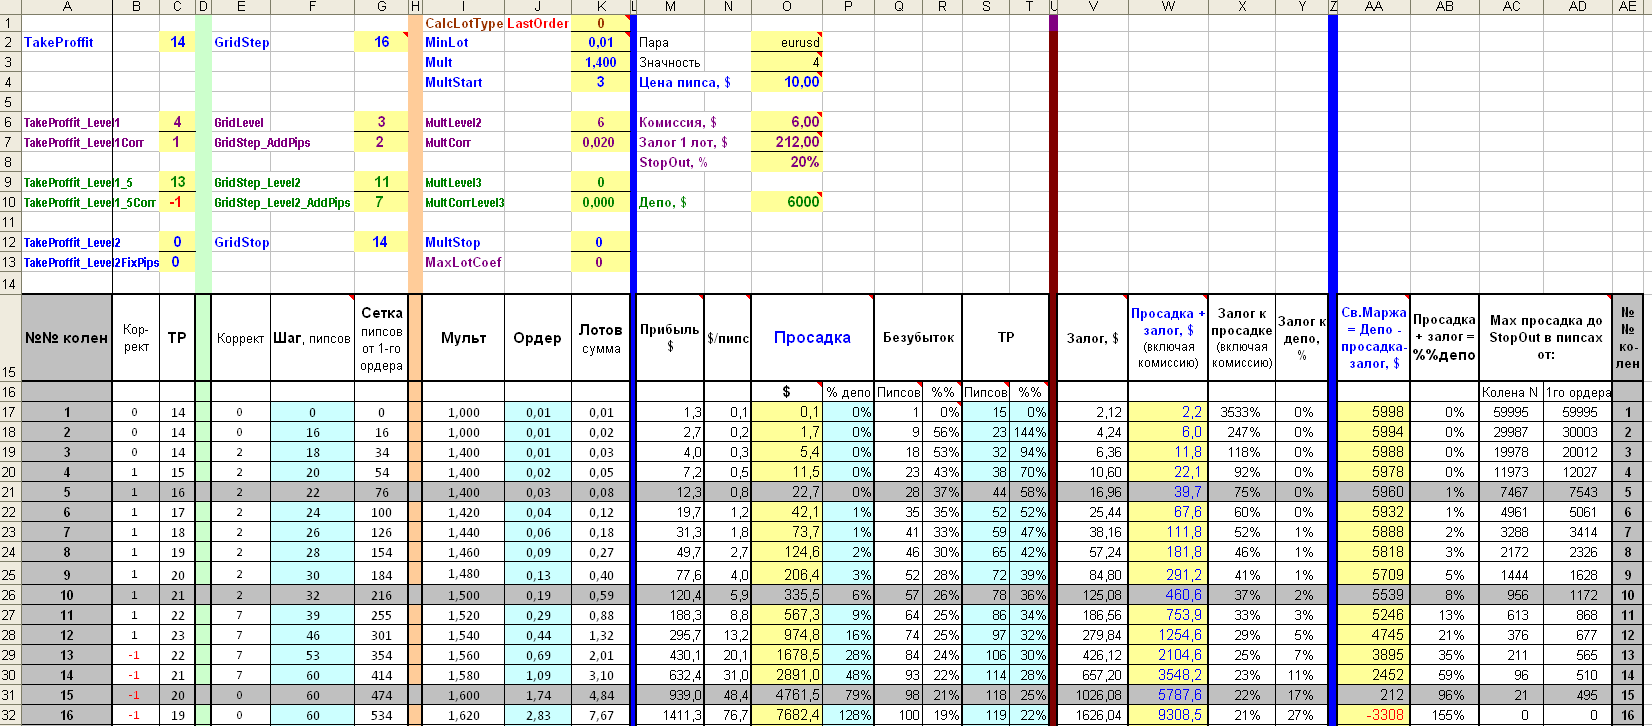This screenshot has width=1652, height=726.
Task: Select row 32 header
Action: (10, 716)
